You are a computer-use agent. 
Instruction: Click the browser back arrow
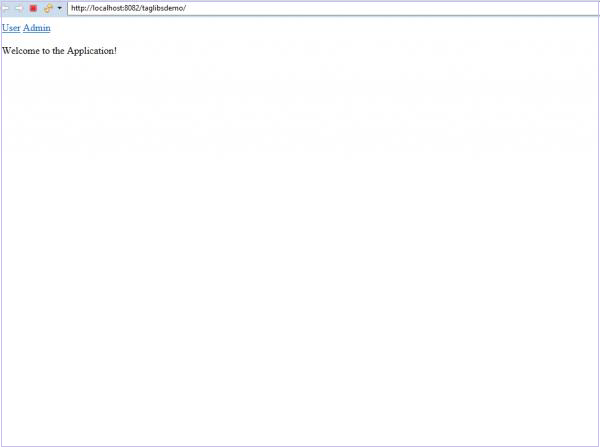pos(5,8)
